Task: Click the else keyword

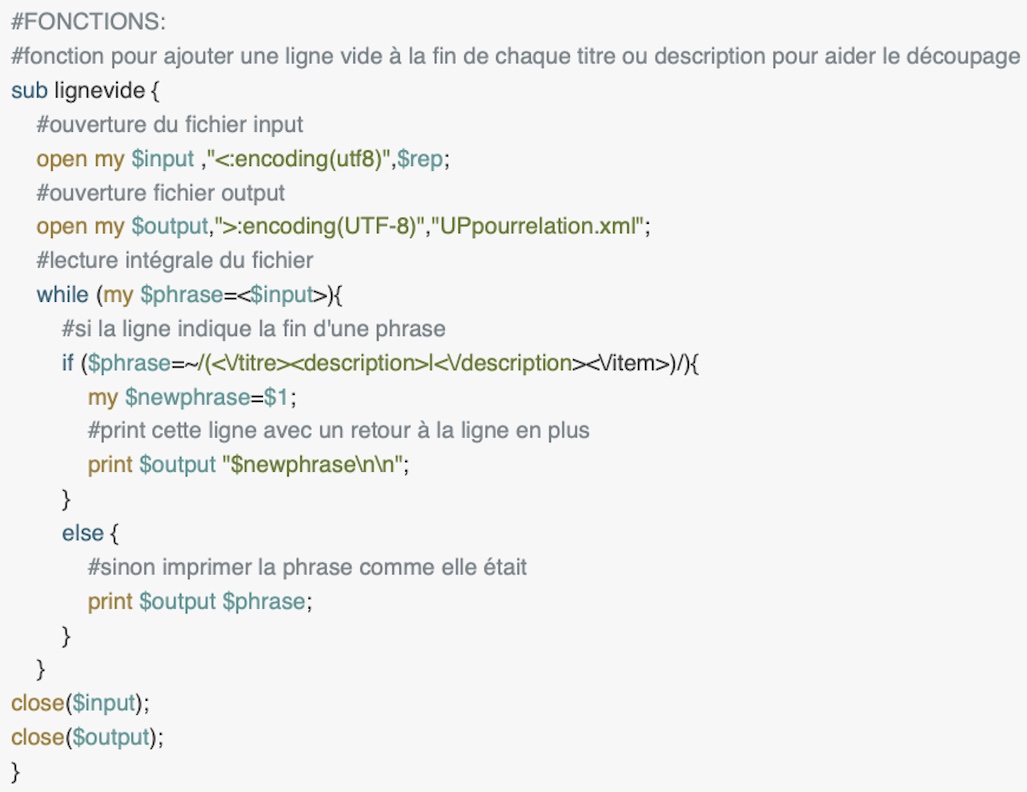Action: coord(83,533)
